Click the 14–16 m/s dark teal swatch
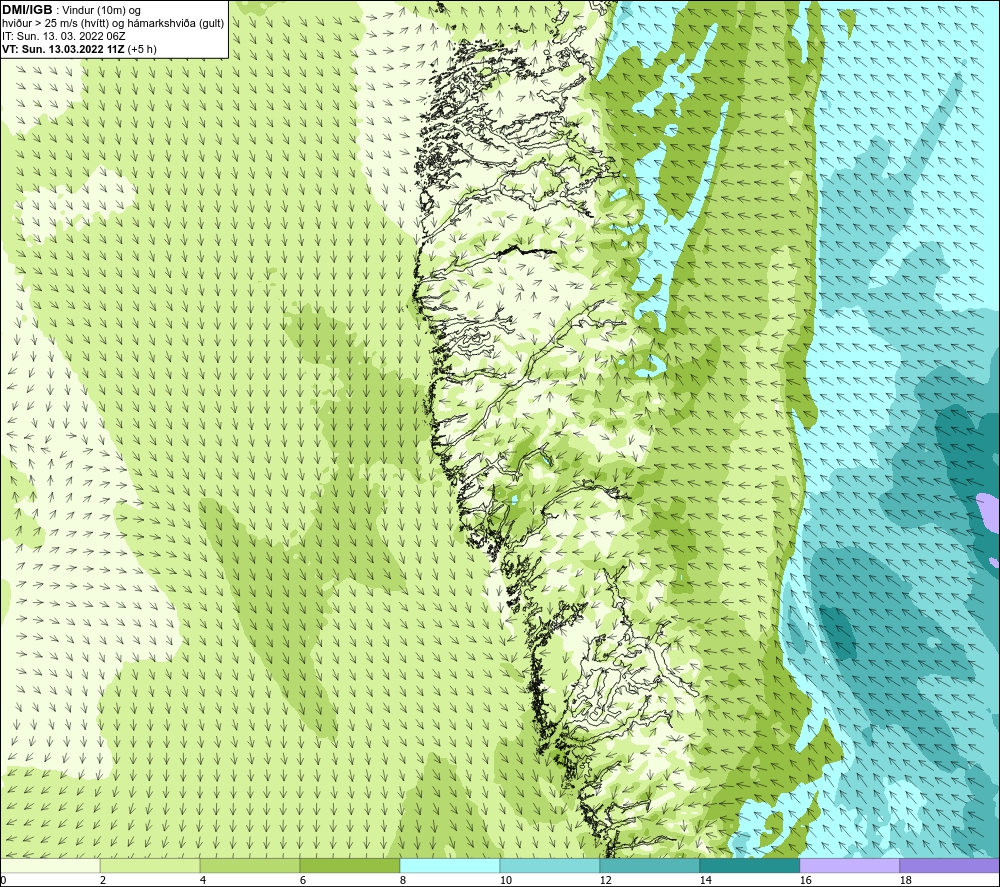Viewport: 1000px width, 887px height. click(x=749, y=865)
